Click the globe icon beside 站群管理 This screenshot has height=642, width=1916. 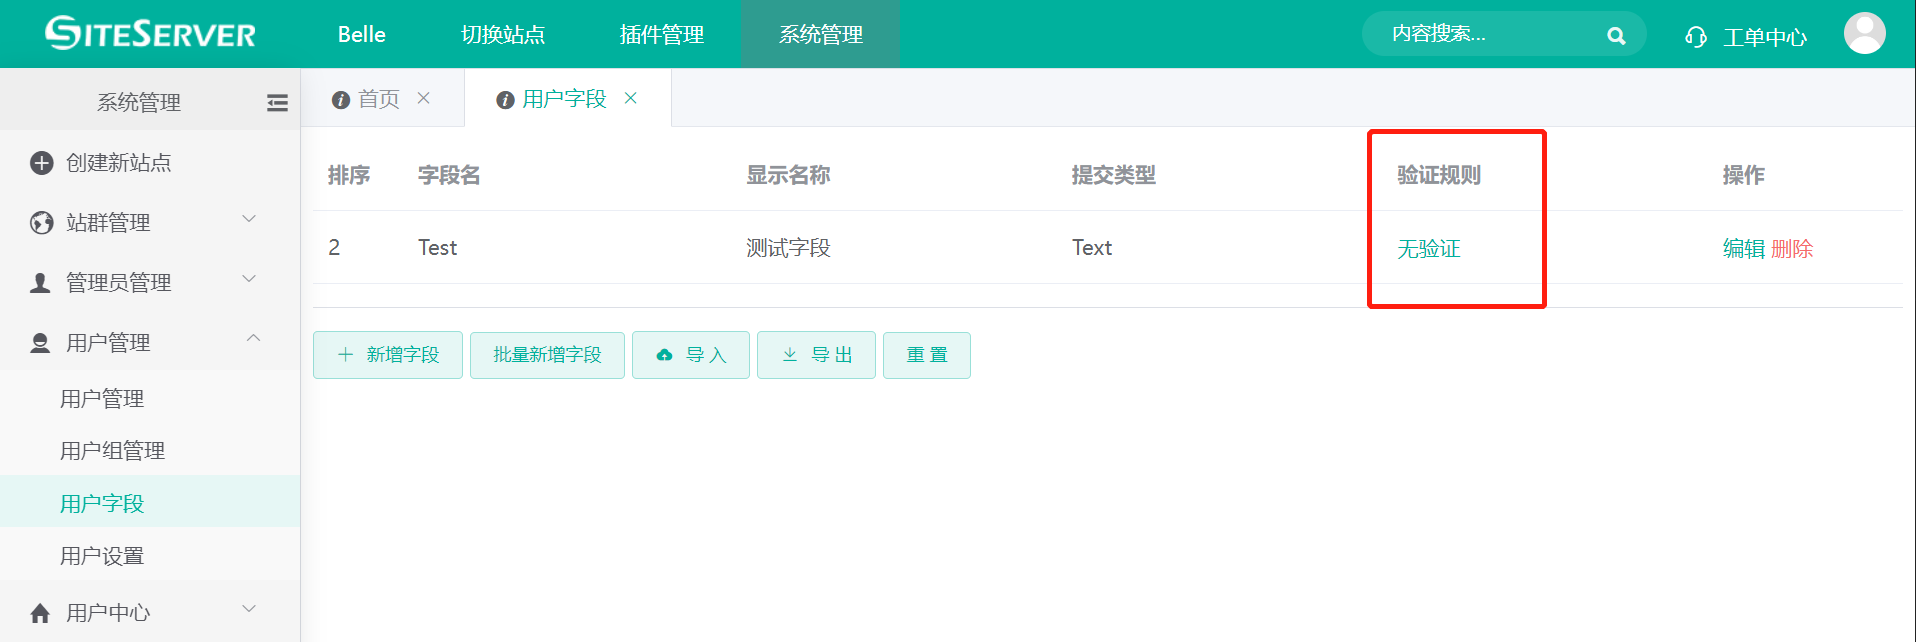pyautogui.click(x=41, y=223)
